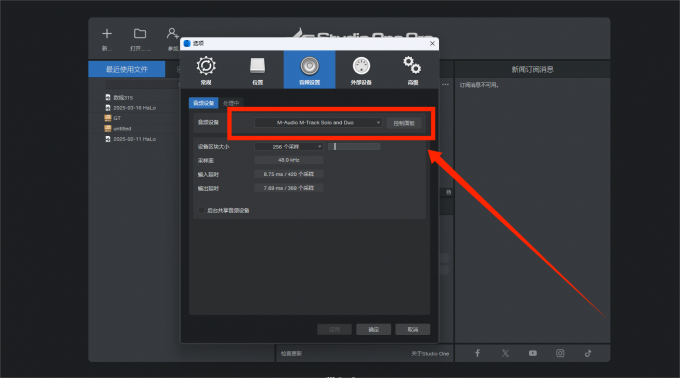Open recent file 2025-03-16 HaLo
This screenshot has width=680, height=378.
(x=134, y=108)
